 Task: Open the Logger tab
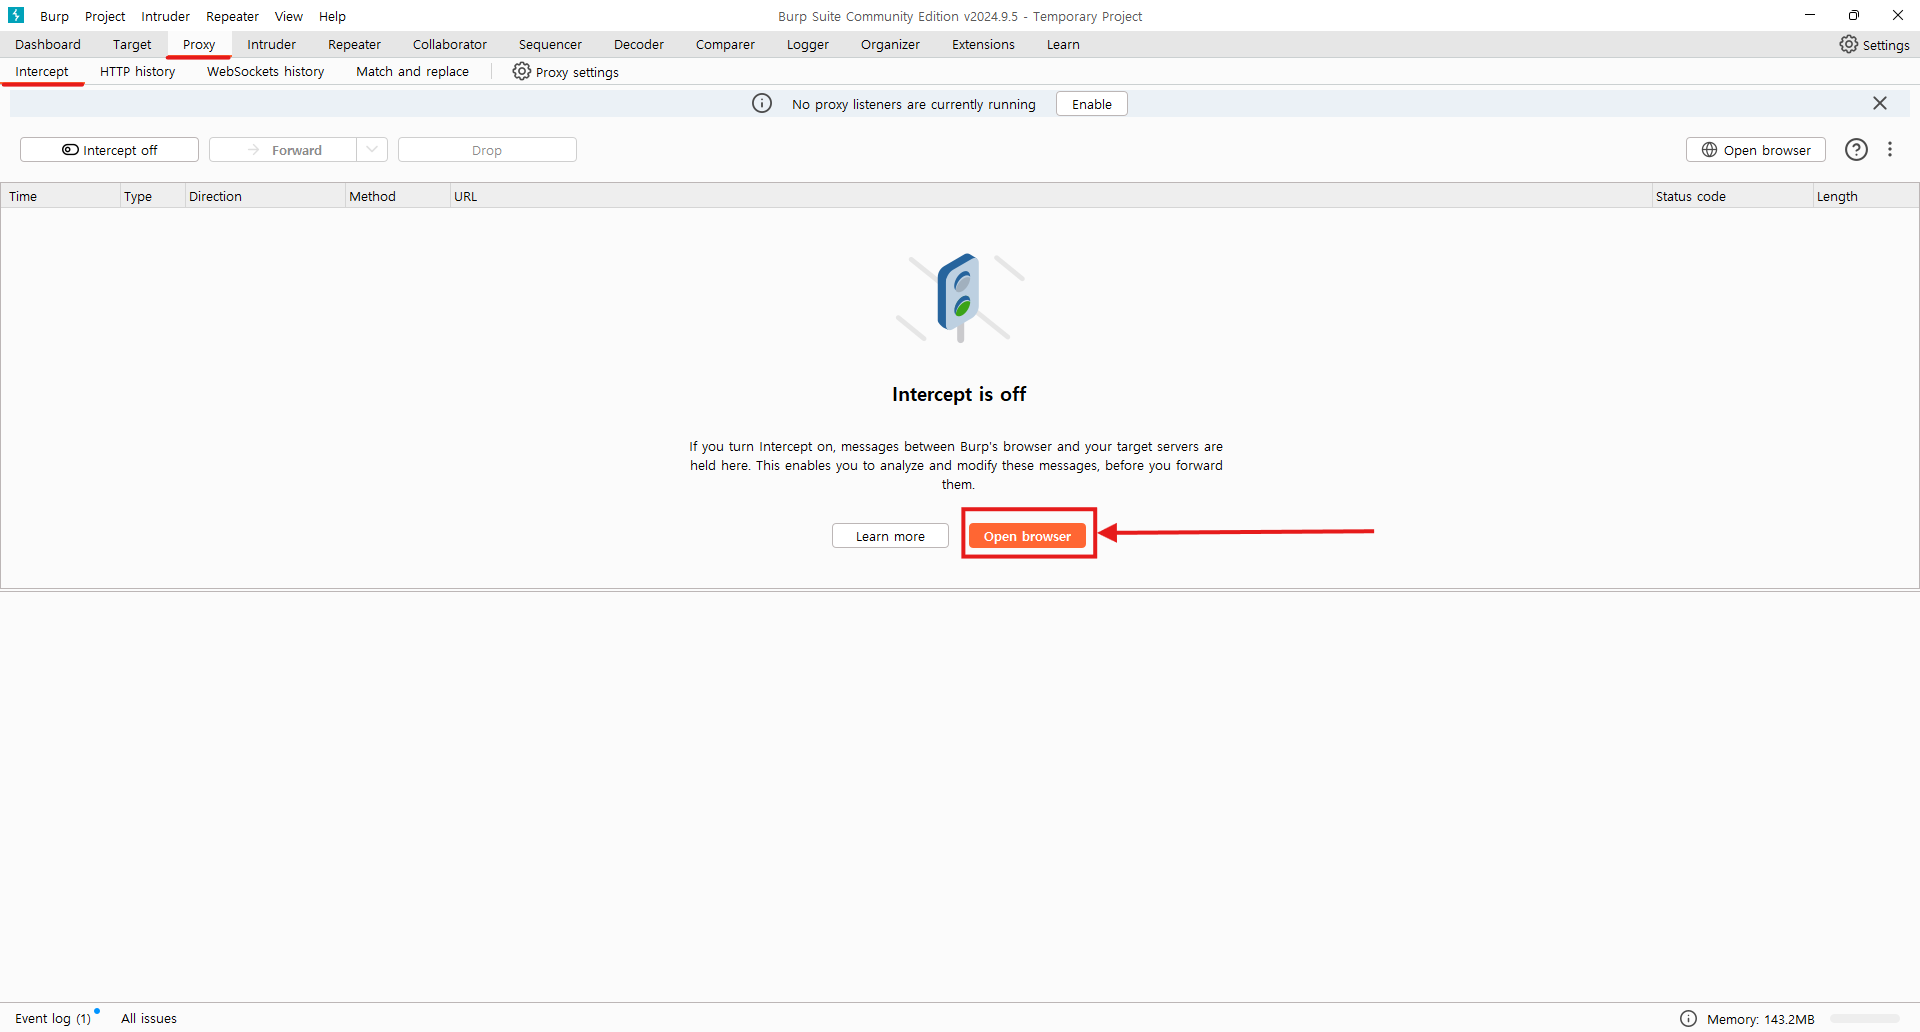coord(808,45)
